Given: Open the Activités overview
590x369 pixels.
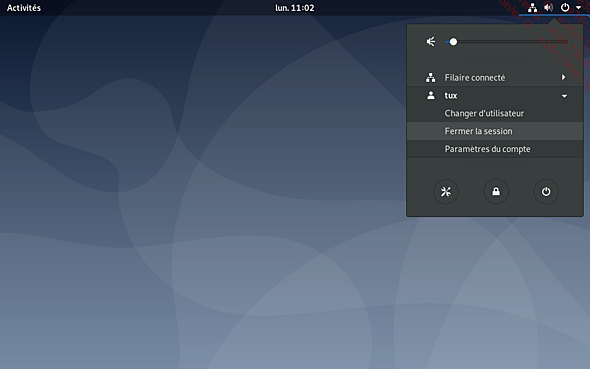Looking at the screenshot, I should pyautogui.click(x=24, y=8).
